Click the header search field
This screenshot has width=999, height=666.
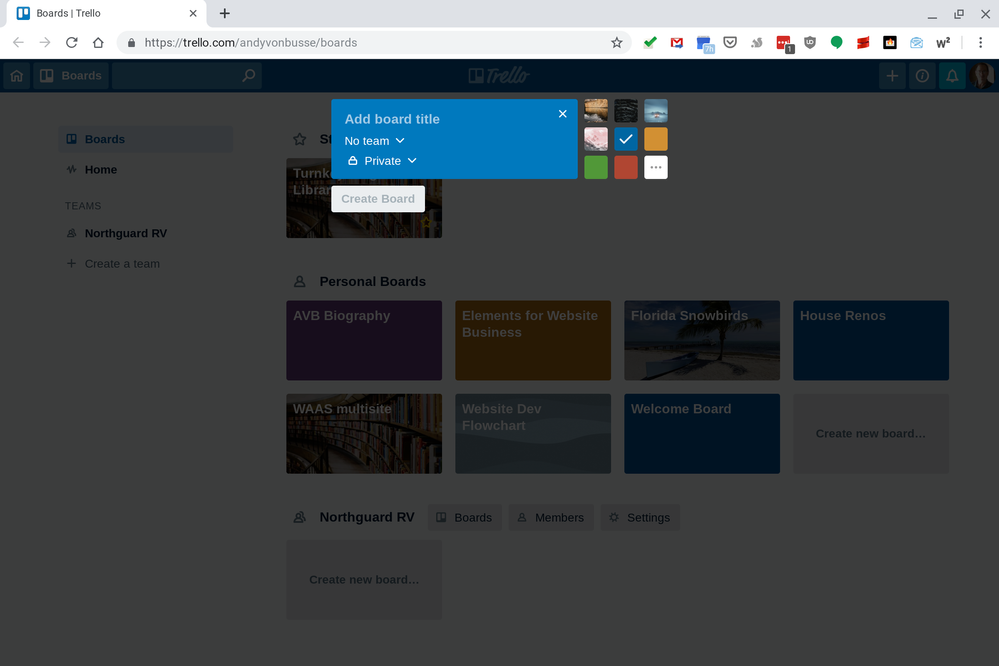coord(187,76)
